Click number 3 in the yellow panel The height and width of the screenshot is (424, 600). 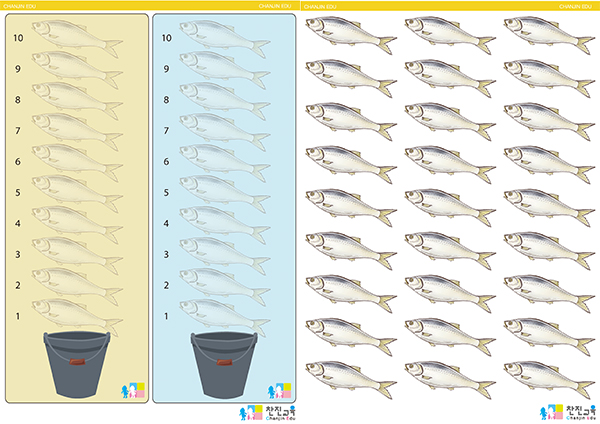(18, 254)
